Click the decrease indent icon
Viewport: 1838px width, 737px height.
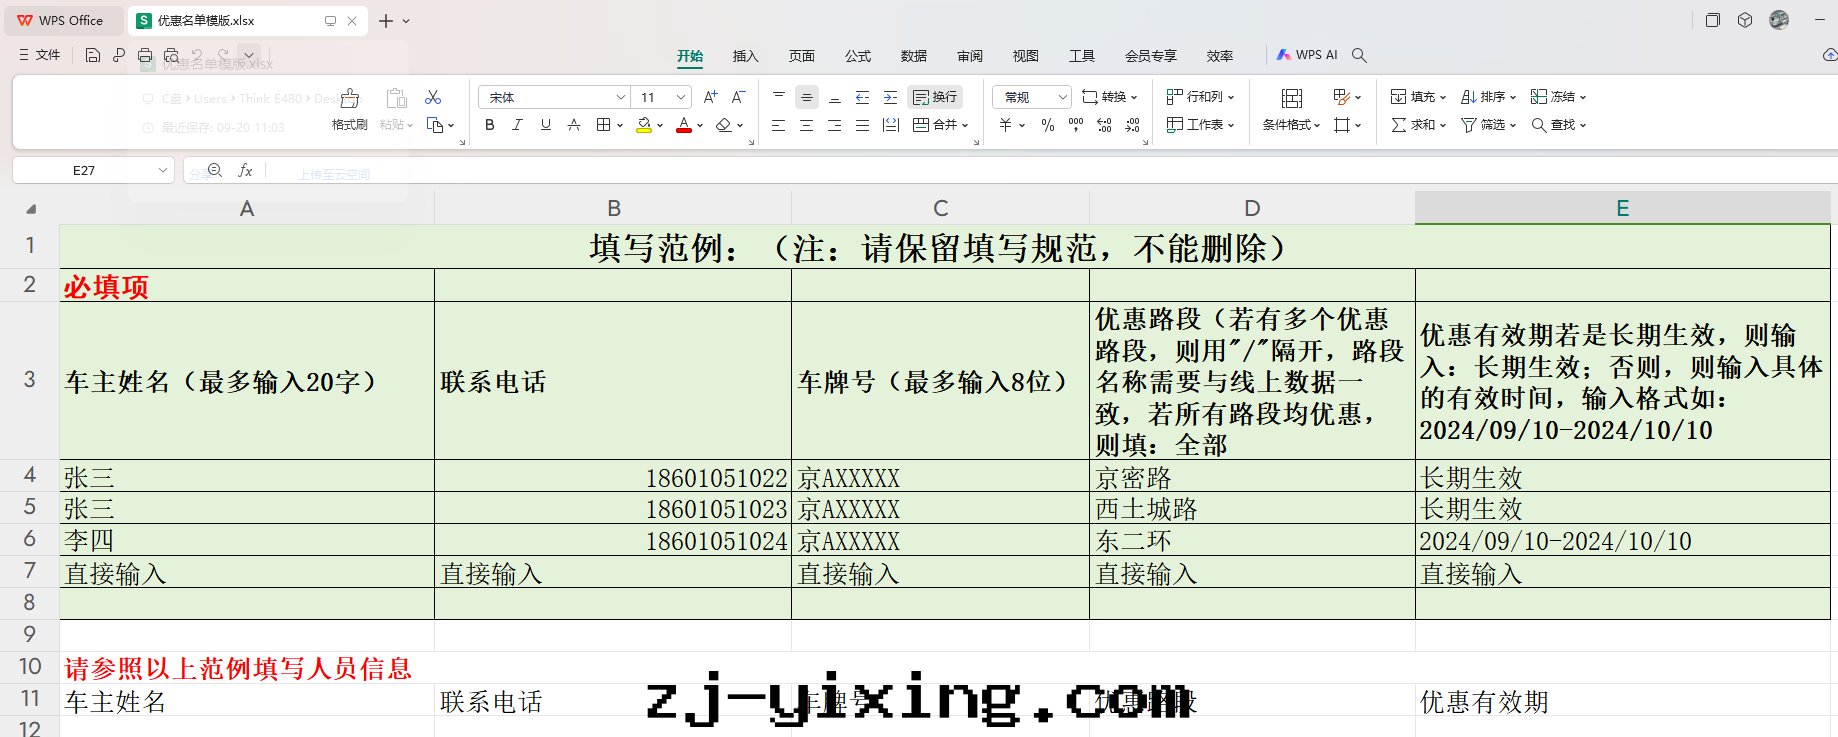(x=863, y=97)
